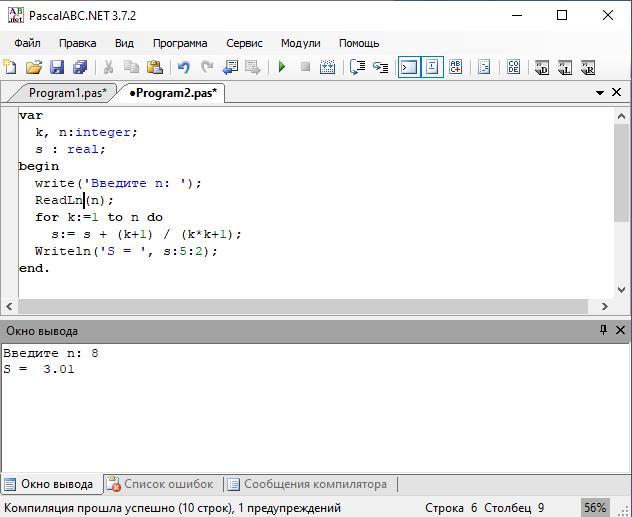Expand the Модули menu
The image size is (632, 517).
(300, 43)
